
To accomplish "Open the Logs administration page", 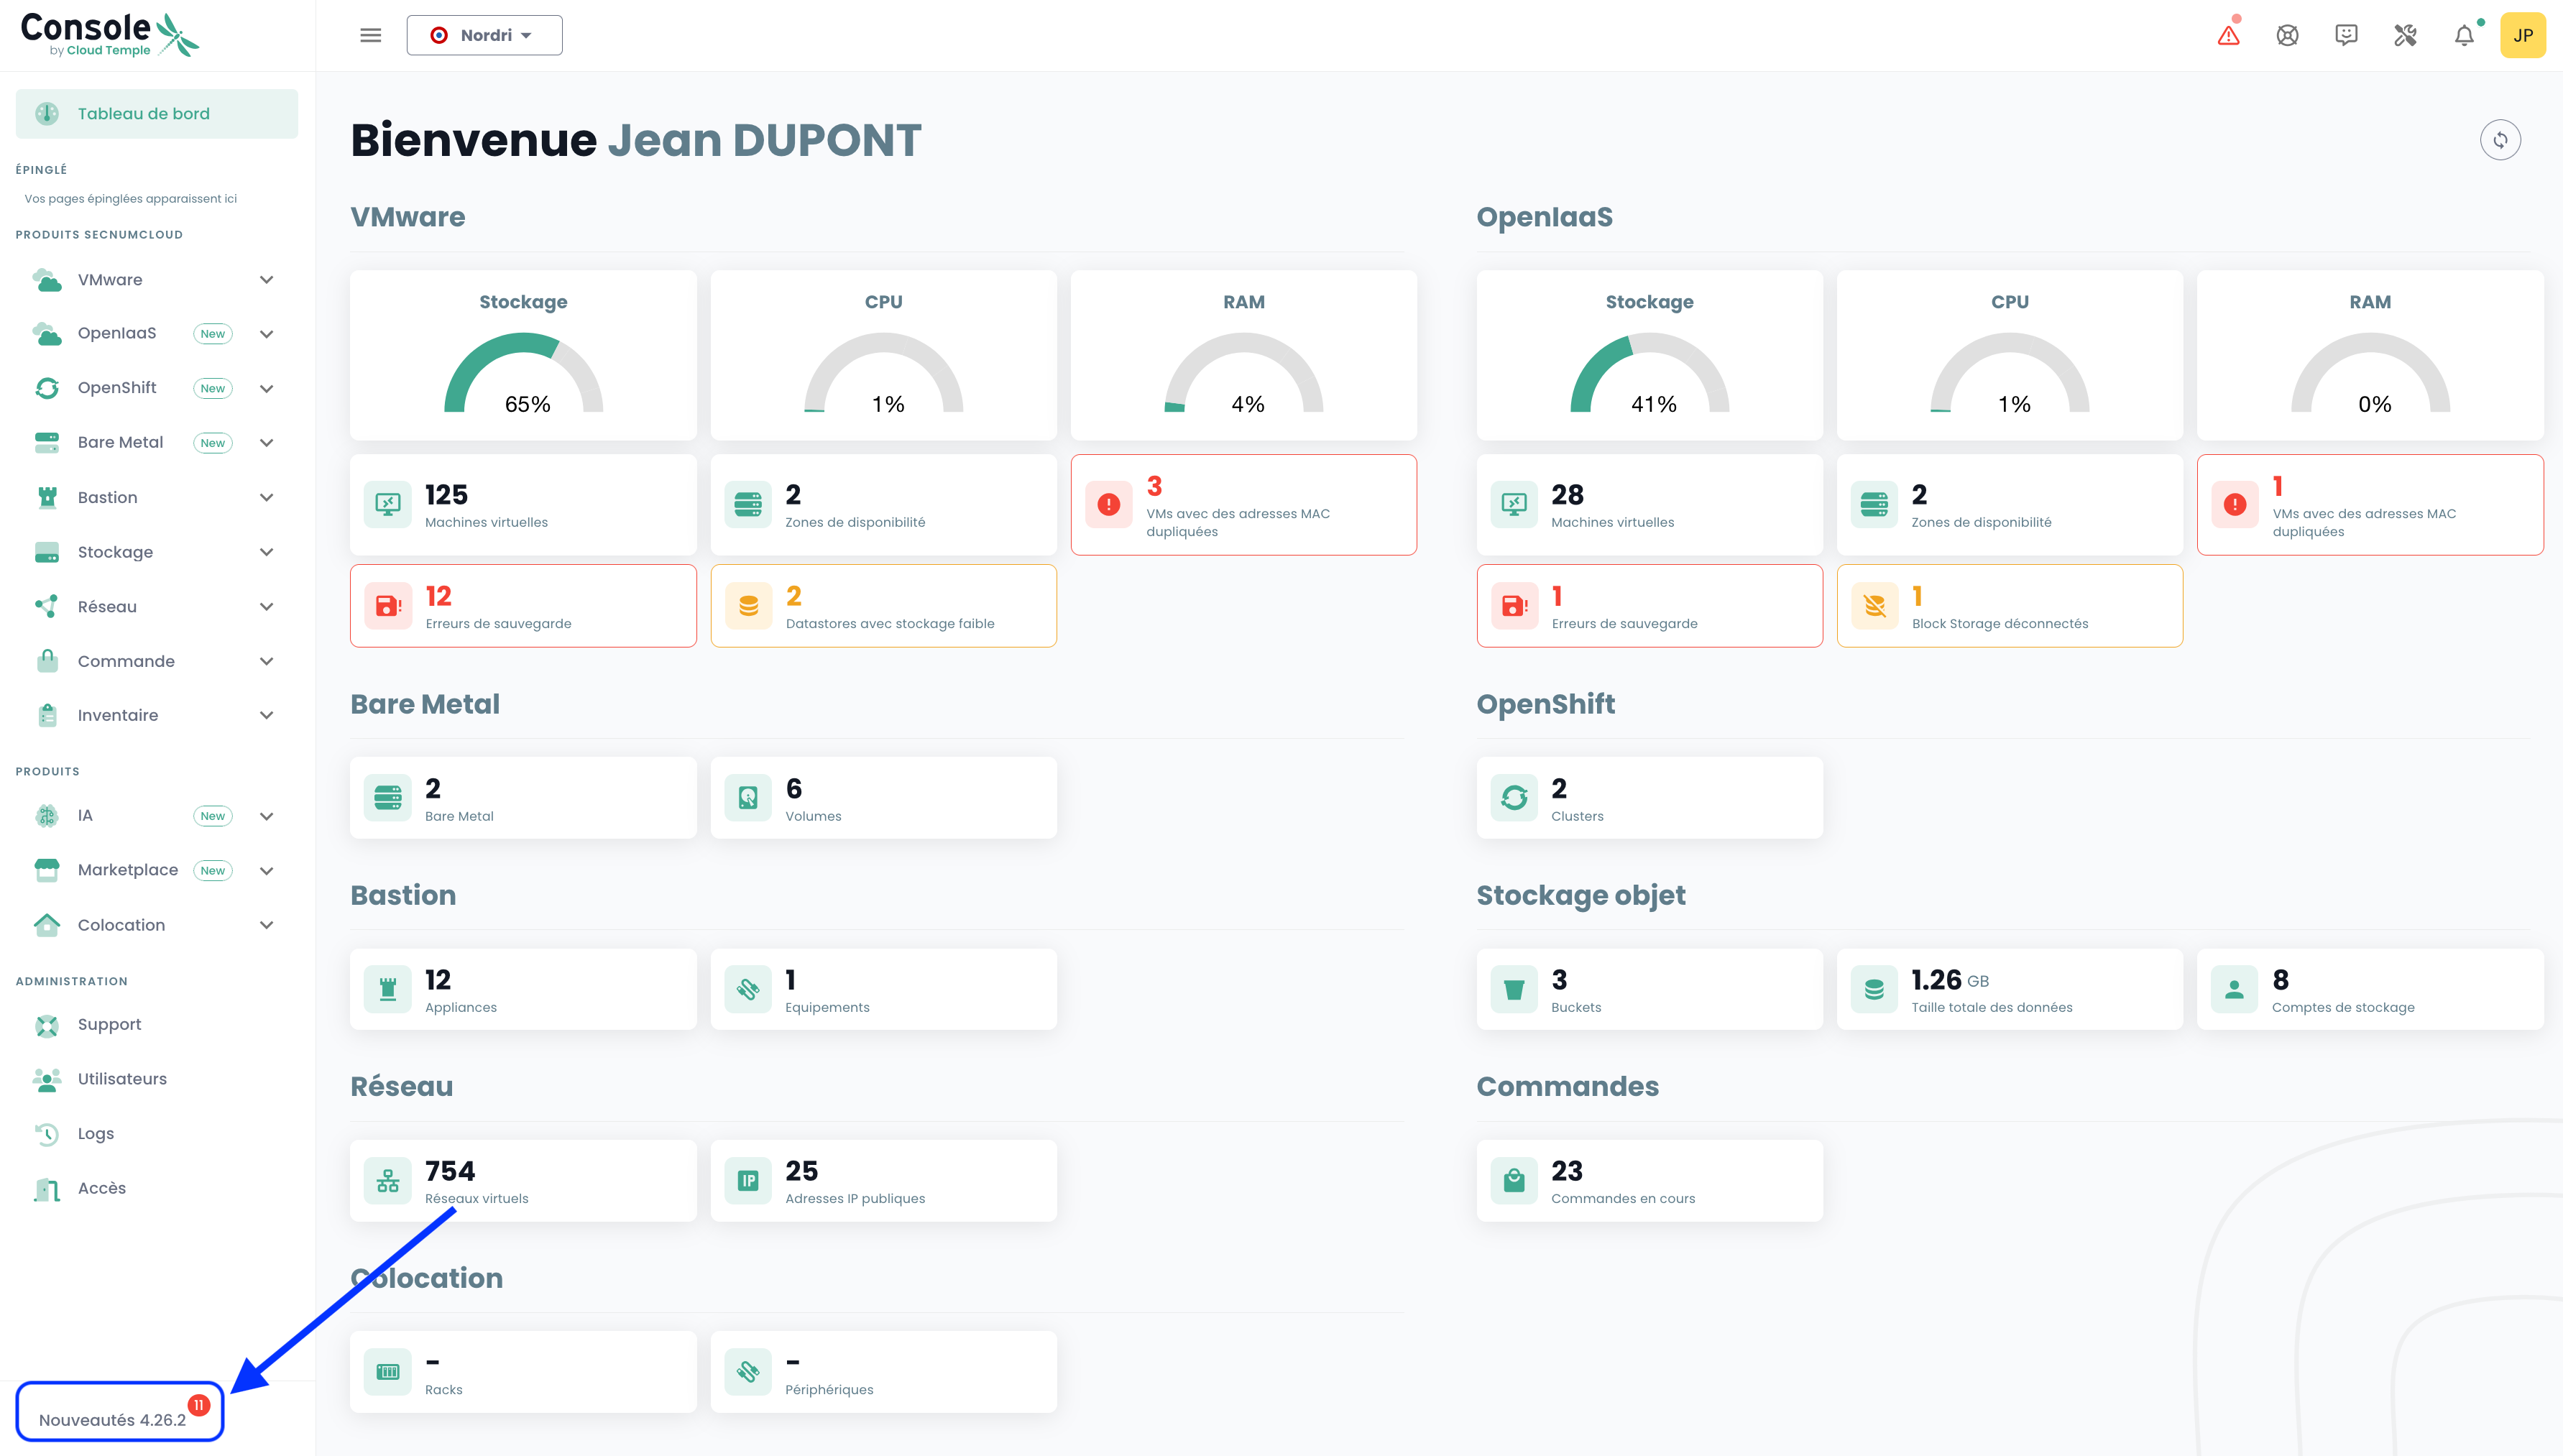I will tap(96, 1134).
